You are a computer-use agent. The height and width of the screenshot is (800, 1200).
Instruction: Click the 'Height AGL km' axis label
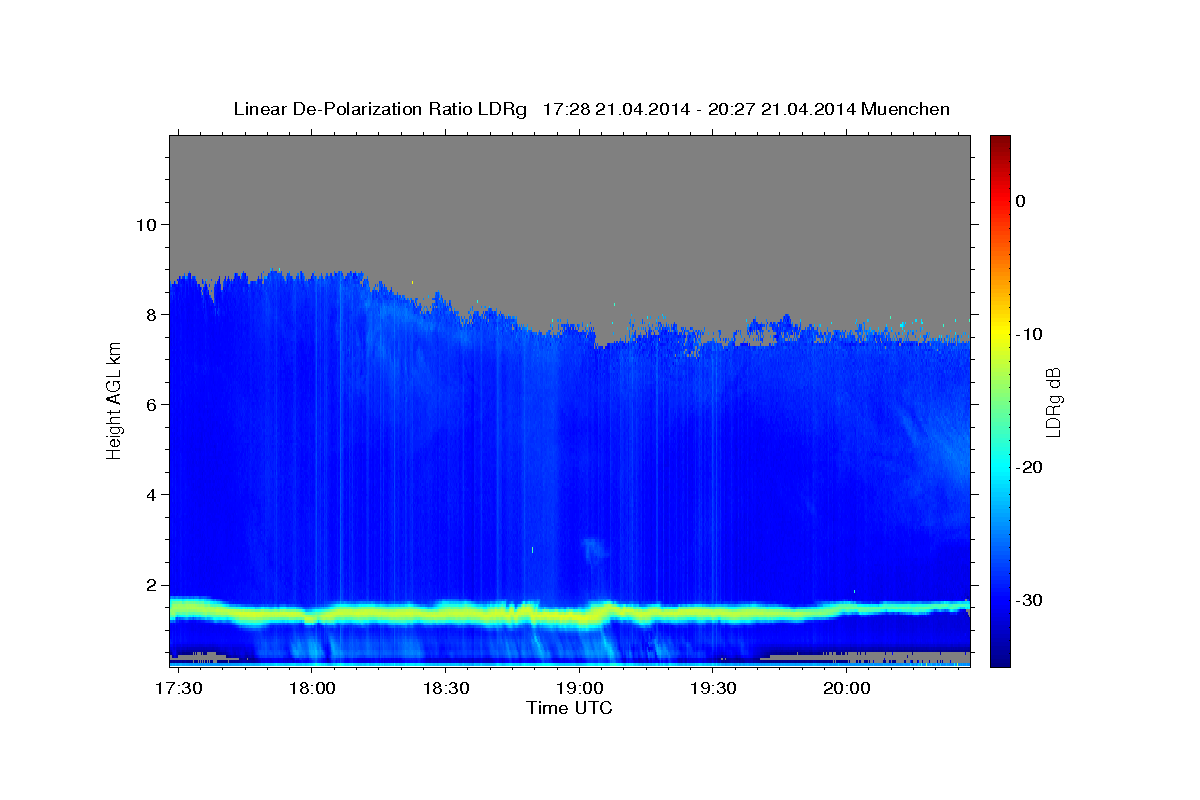(114, 400)
